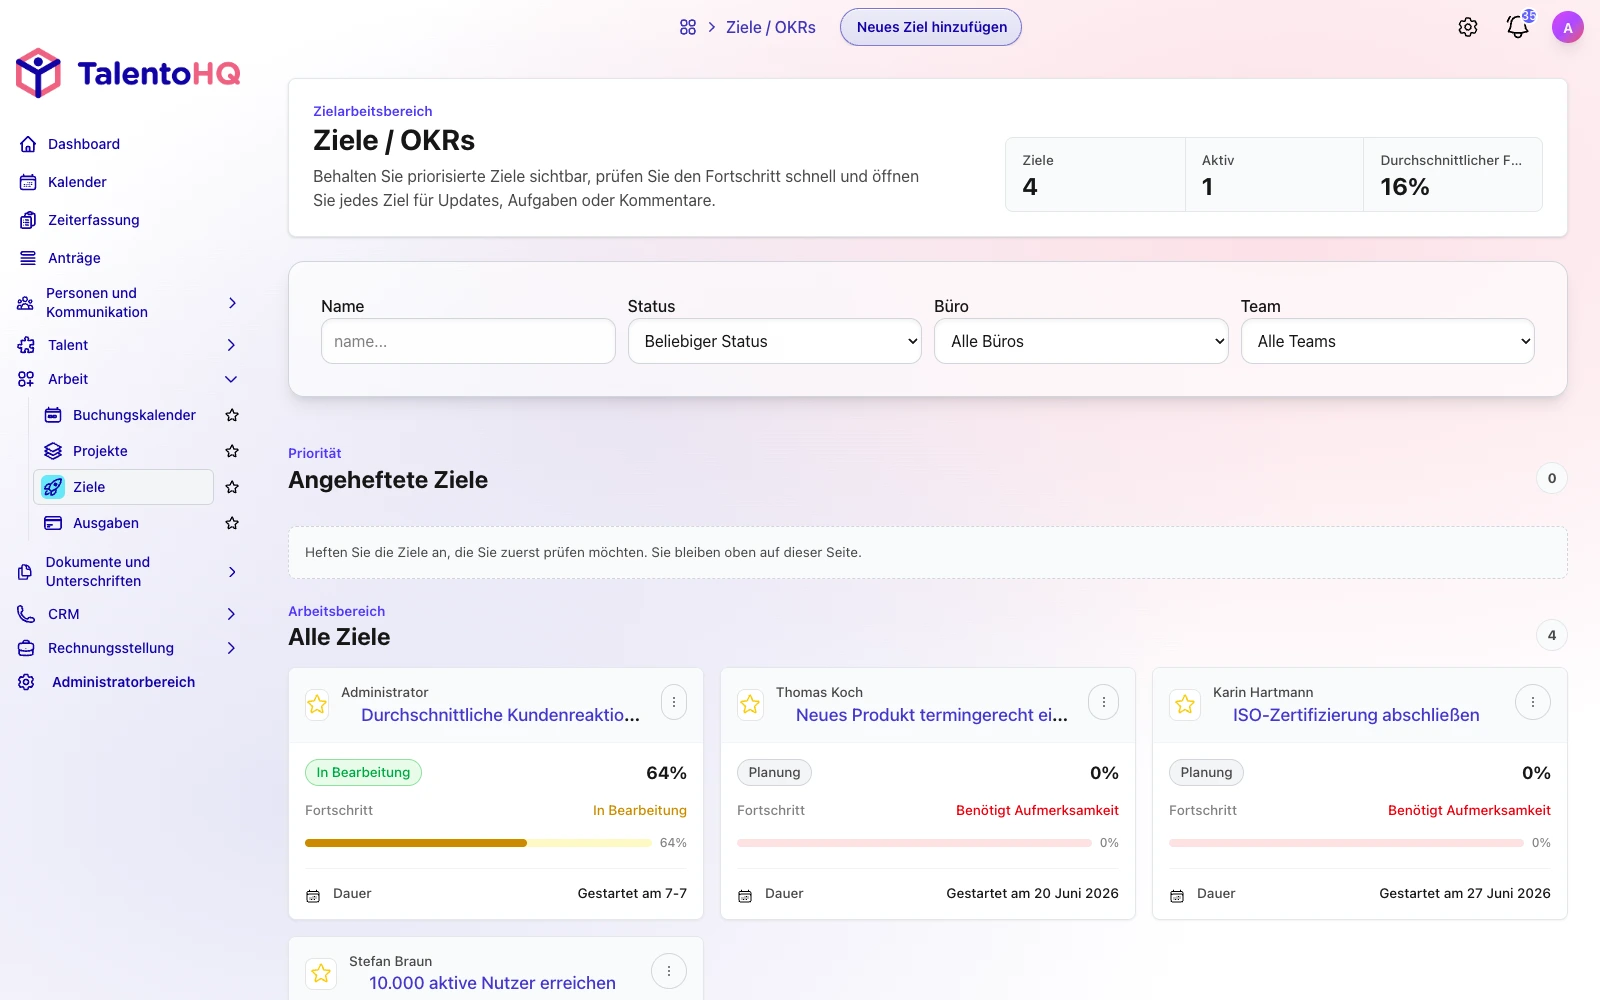The height and width of the screenshot is (1000, 1600).
Task: Pin the Durchschnittliche Kundenreaktio... goal
Action: (317, 704)
